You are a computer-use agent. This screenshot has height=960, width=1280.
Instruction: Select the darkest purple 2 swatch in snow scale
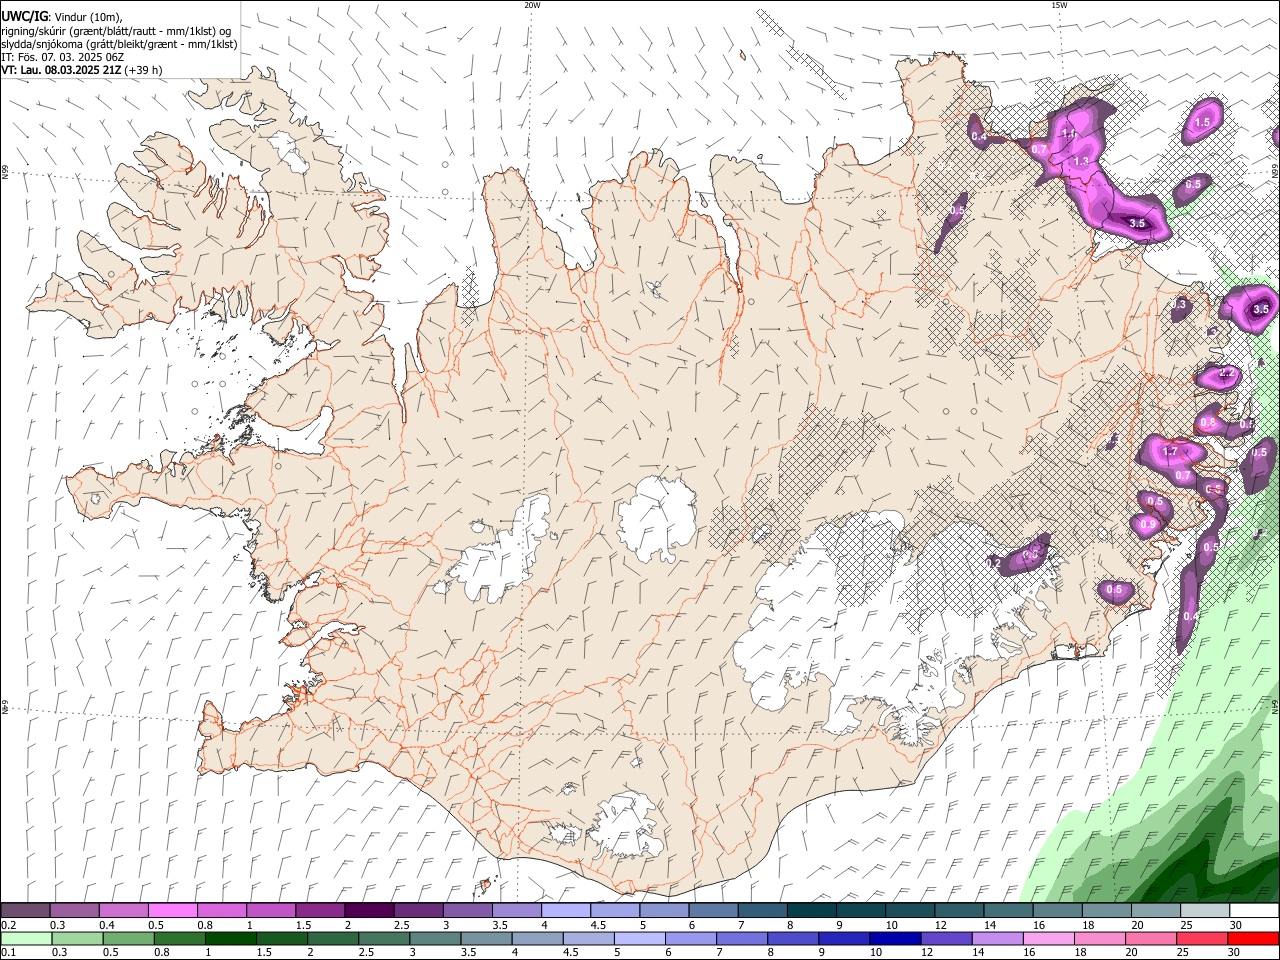[x=369, y=911]
